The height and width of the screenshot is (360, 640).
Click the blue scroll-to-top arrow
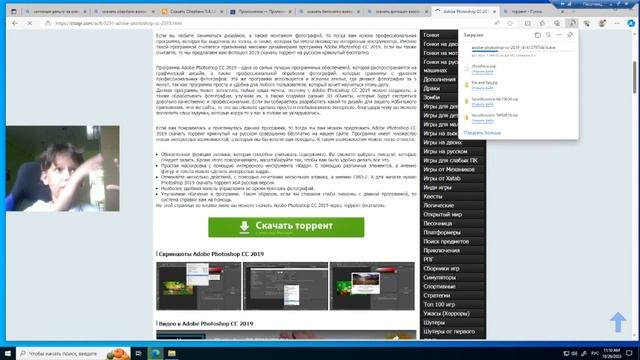pos(618,322)
